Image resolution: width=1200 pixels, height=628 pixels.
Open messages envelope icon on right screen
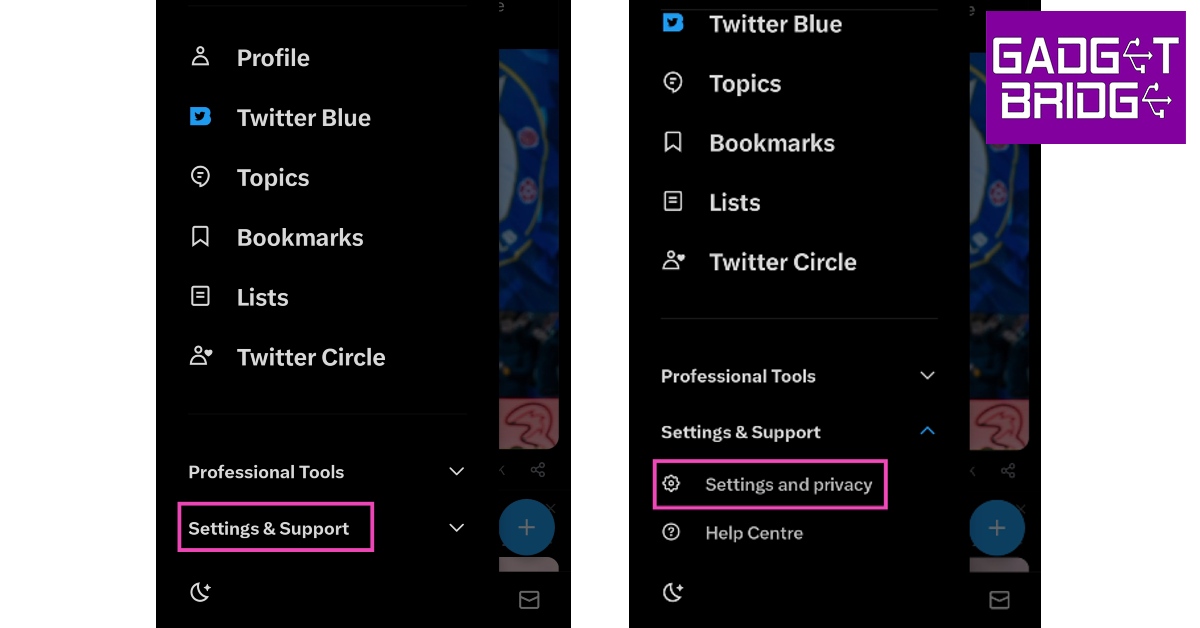pos(998,599)
